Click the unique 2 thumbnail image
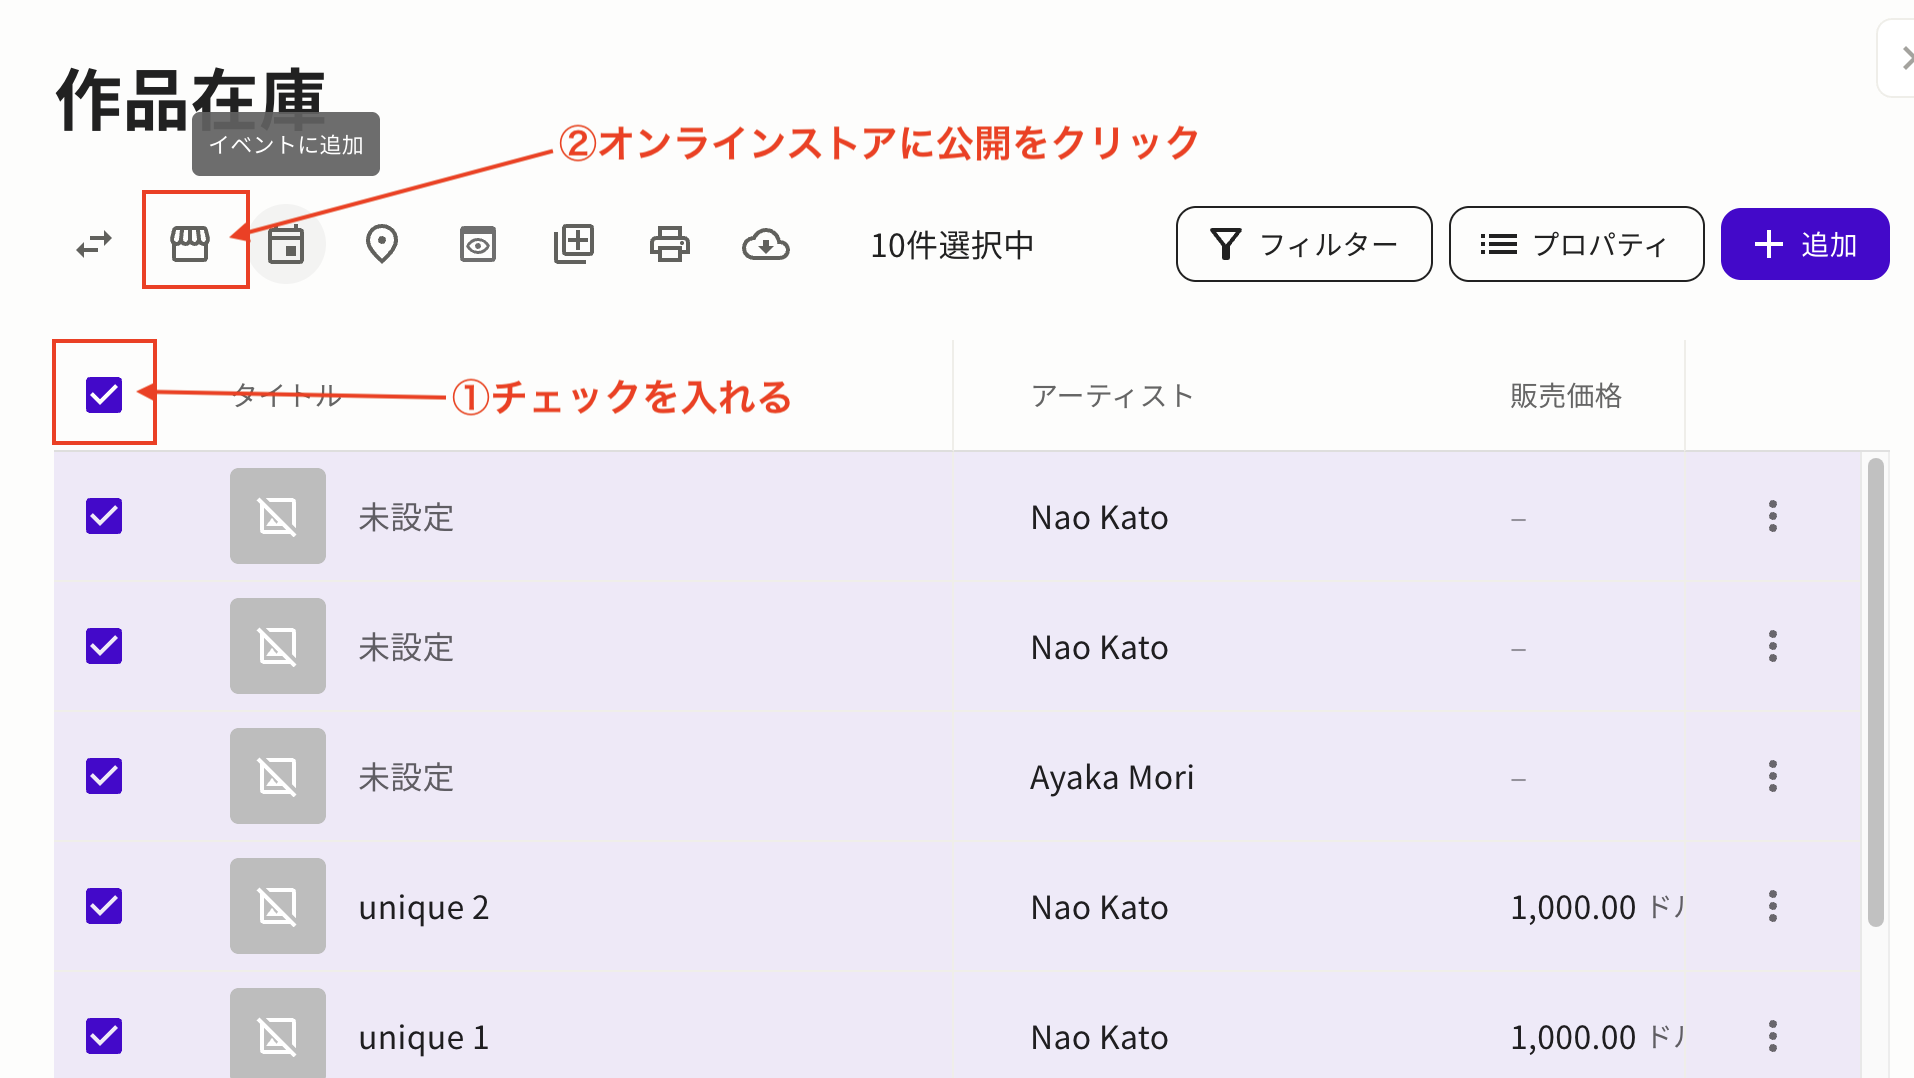1914x1078 pixels. click(277, 906)
